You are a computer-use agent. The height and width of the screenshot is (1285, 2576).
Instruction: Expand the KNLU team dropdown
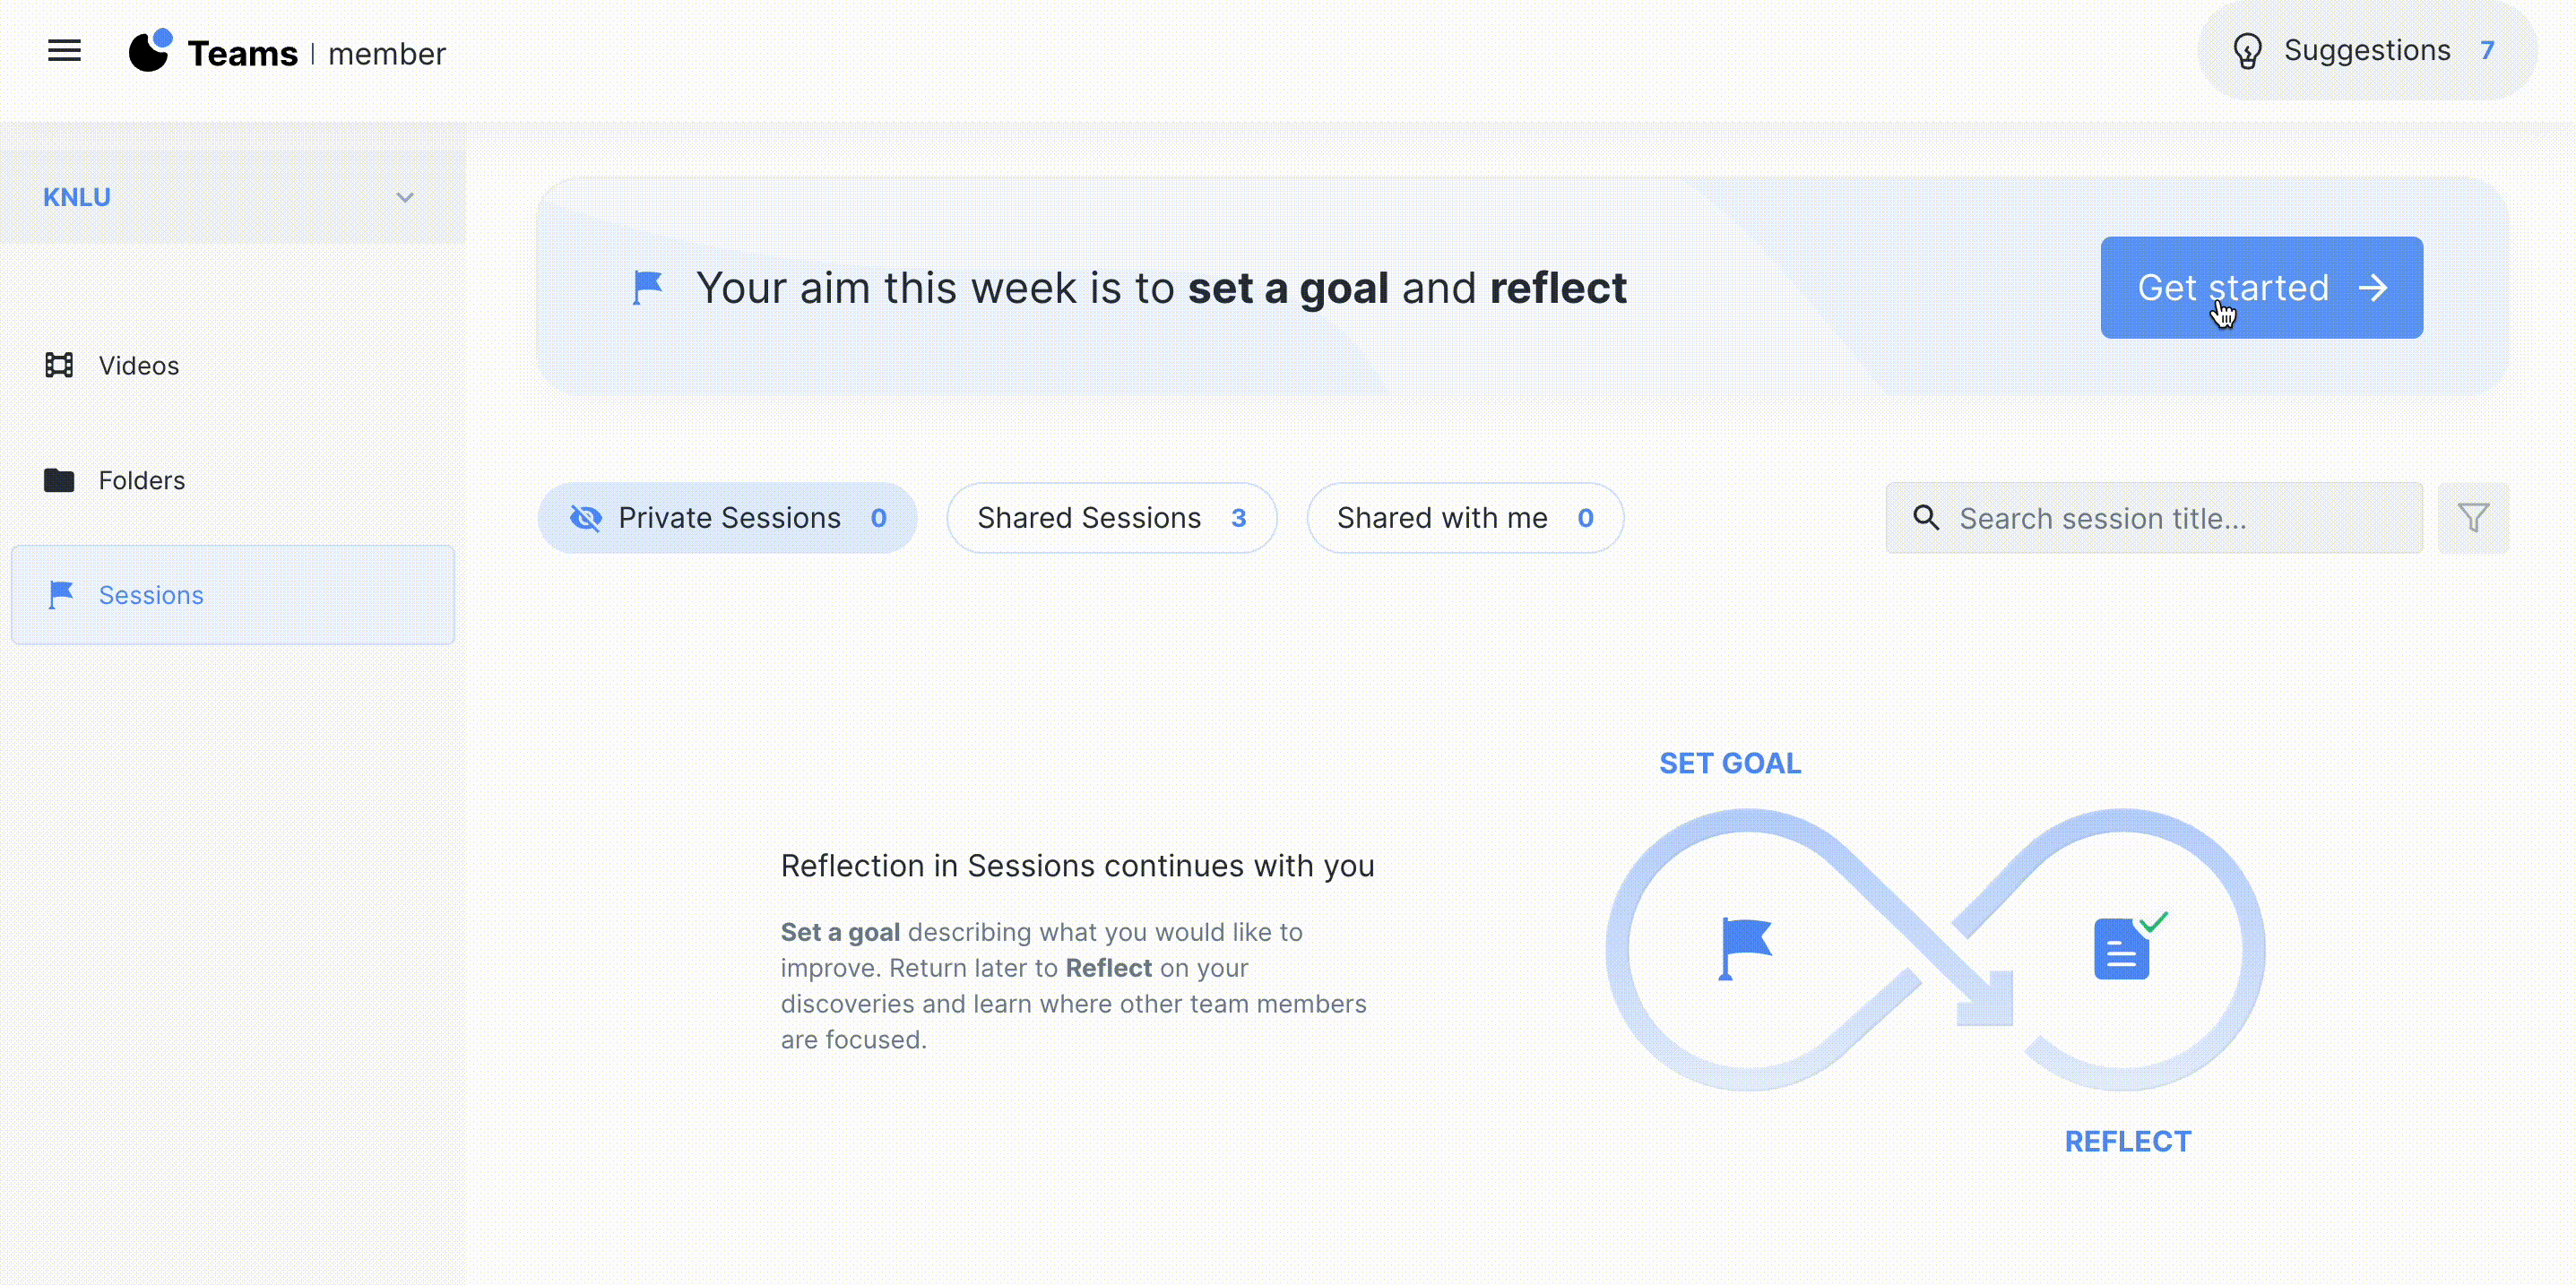pyautogui.click(x=230, y=198)
